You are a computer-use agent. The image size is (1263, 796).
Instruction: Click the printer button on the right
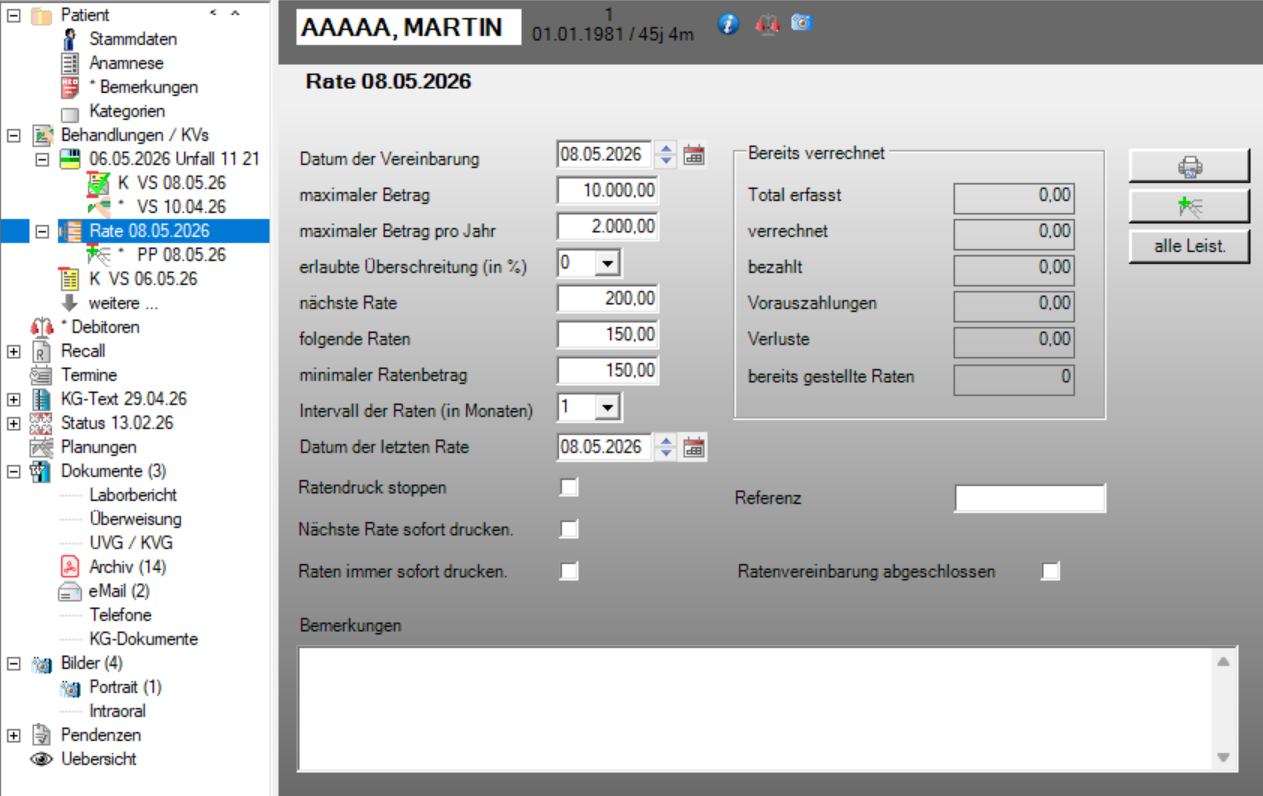click(x=1189, y=166)
